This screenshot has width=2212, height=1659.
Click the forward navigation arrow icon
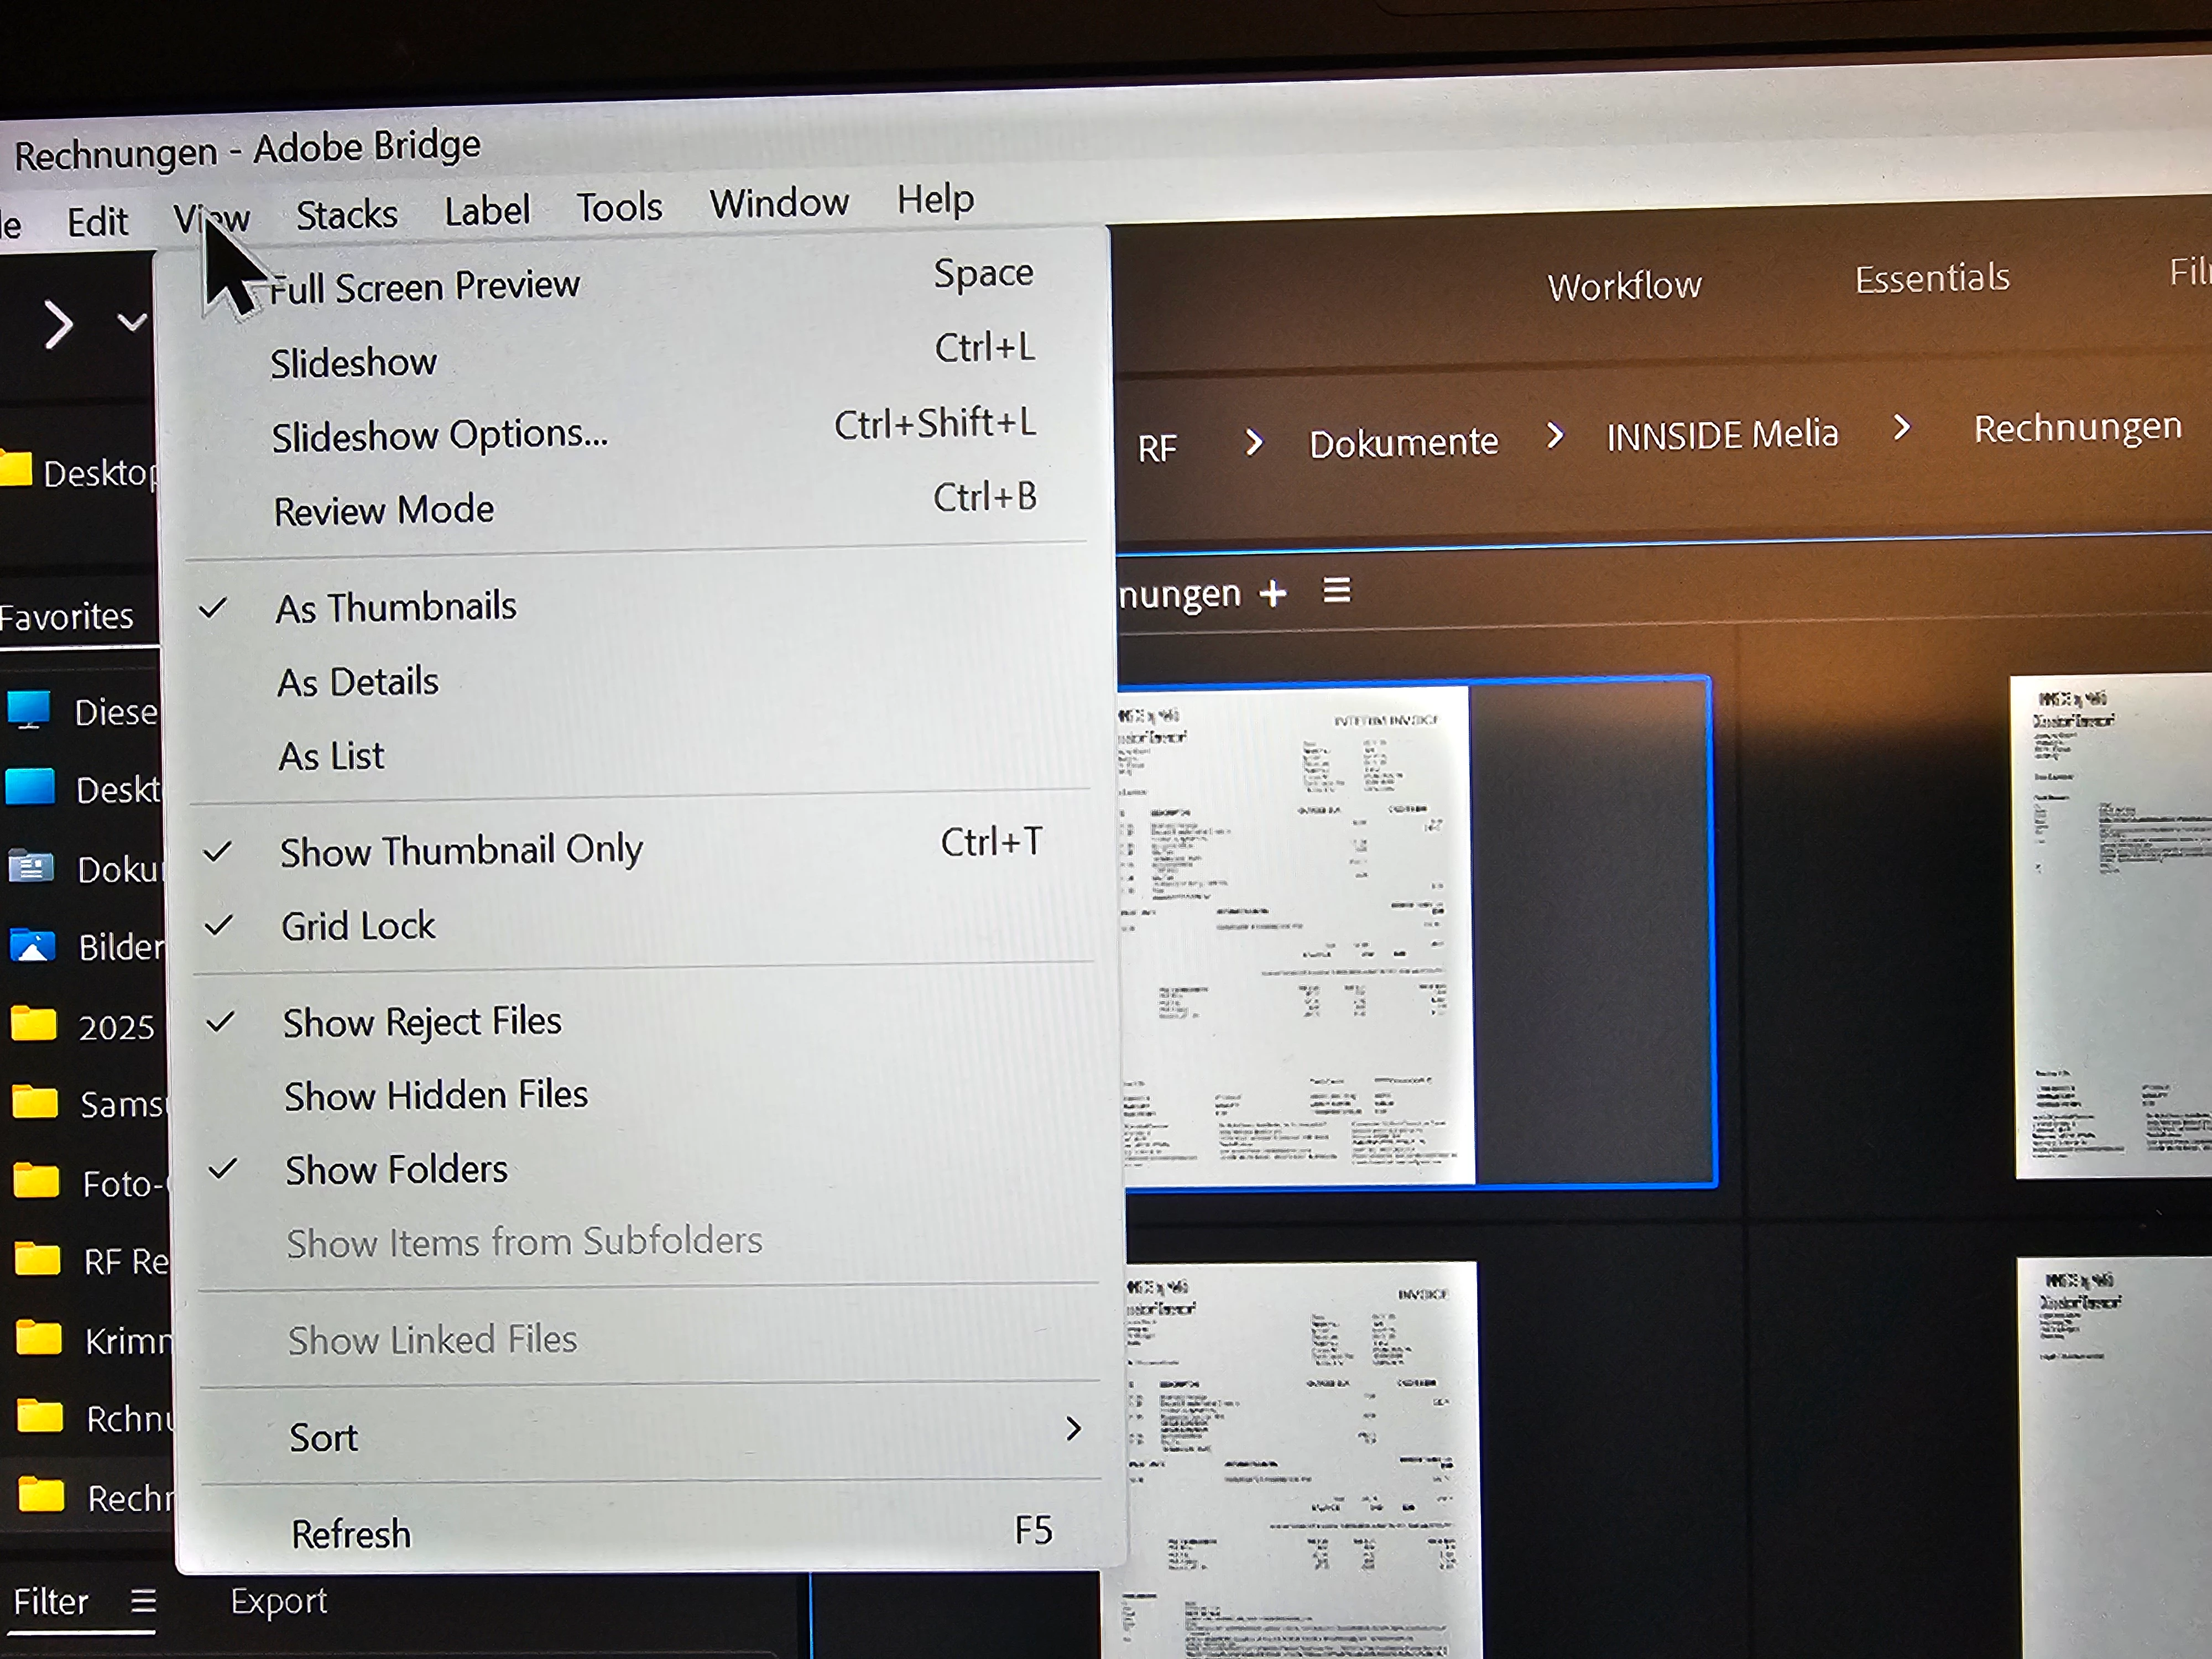59,325
